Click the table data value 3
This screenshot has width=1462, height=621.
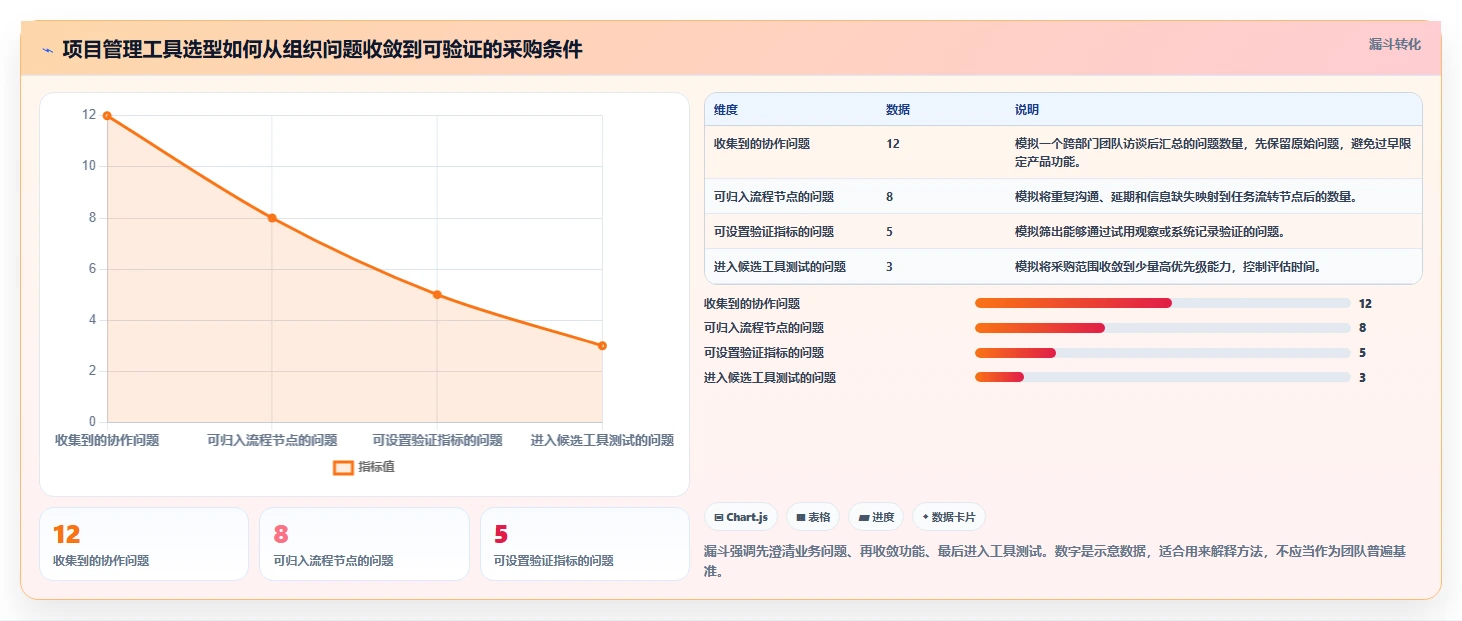(890, 267)
